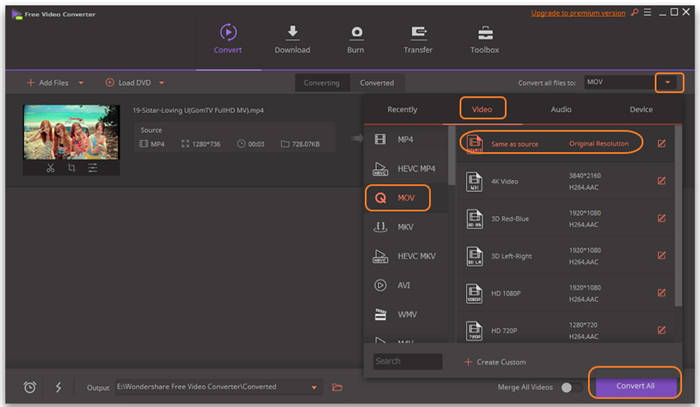The width and height of the screenshot is (700, 407).
Task: Choose HEVC MKV format
Action: click(406, 256)
